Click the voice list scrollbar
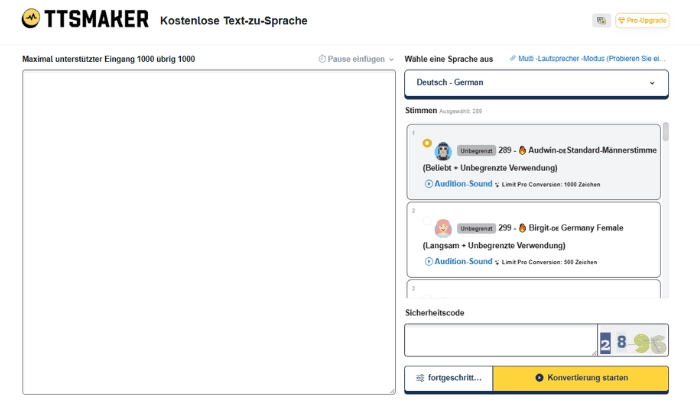This screenshot has width=700, height=400. tap(665, 135)
